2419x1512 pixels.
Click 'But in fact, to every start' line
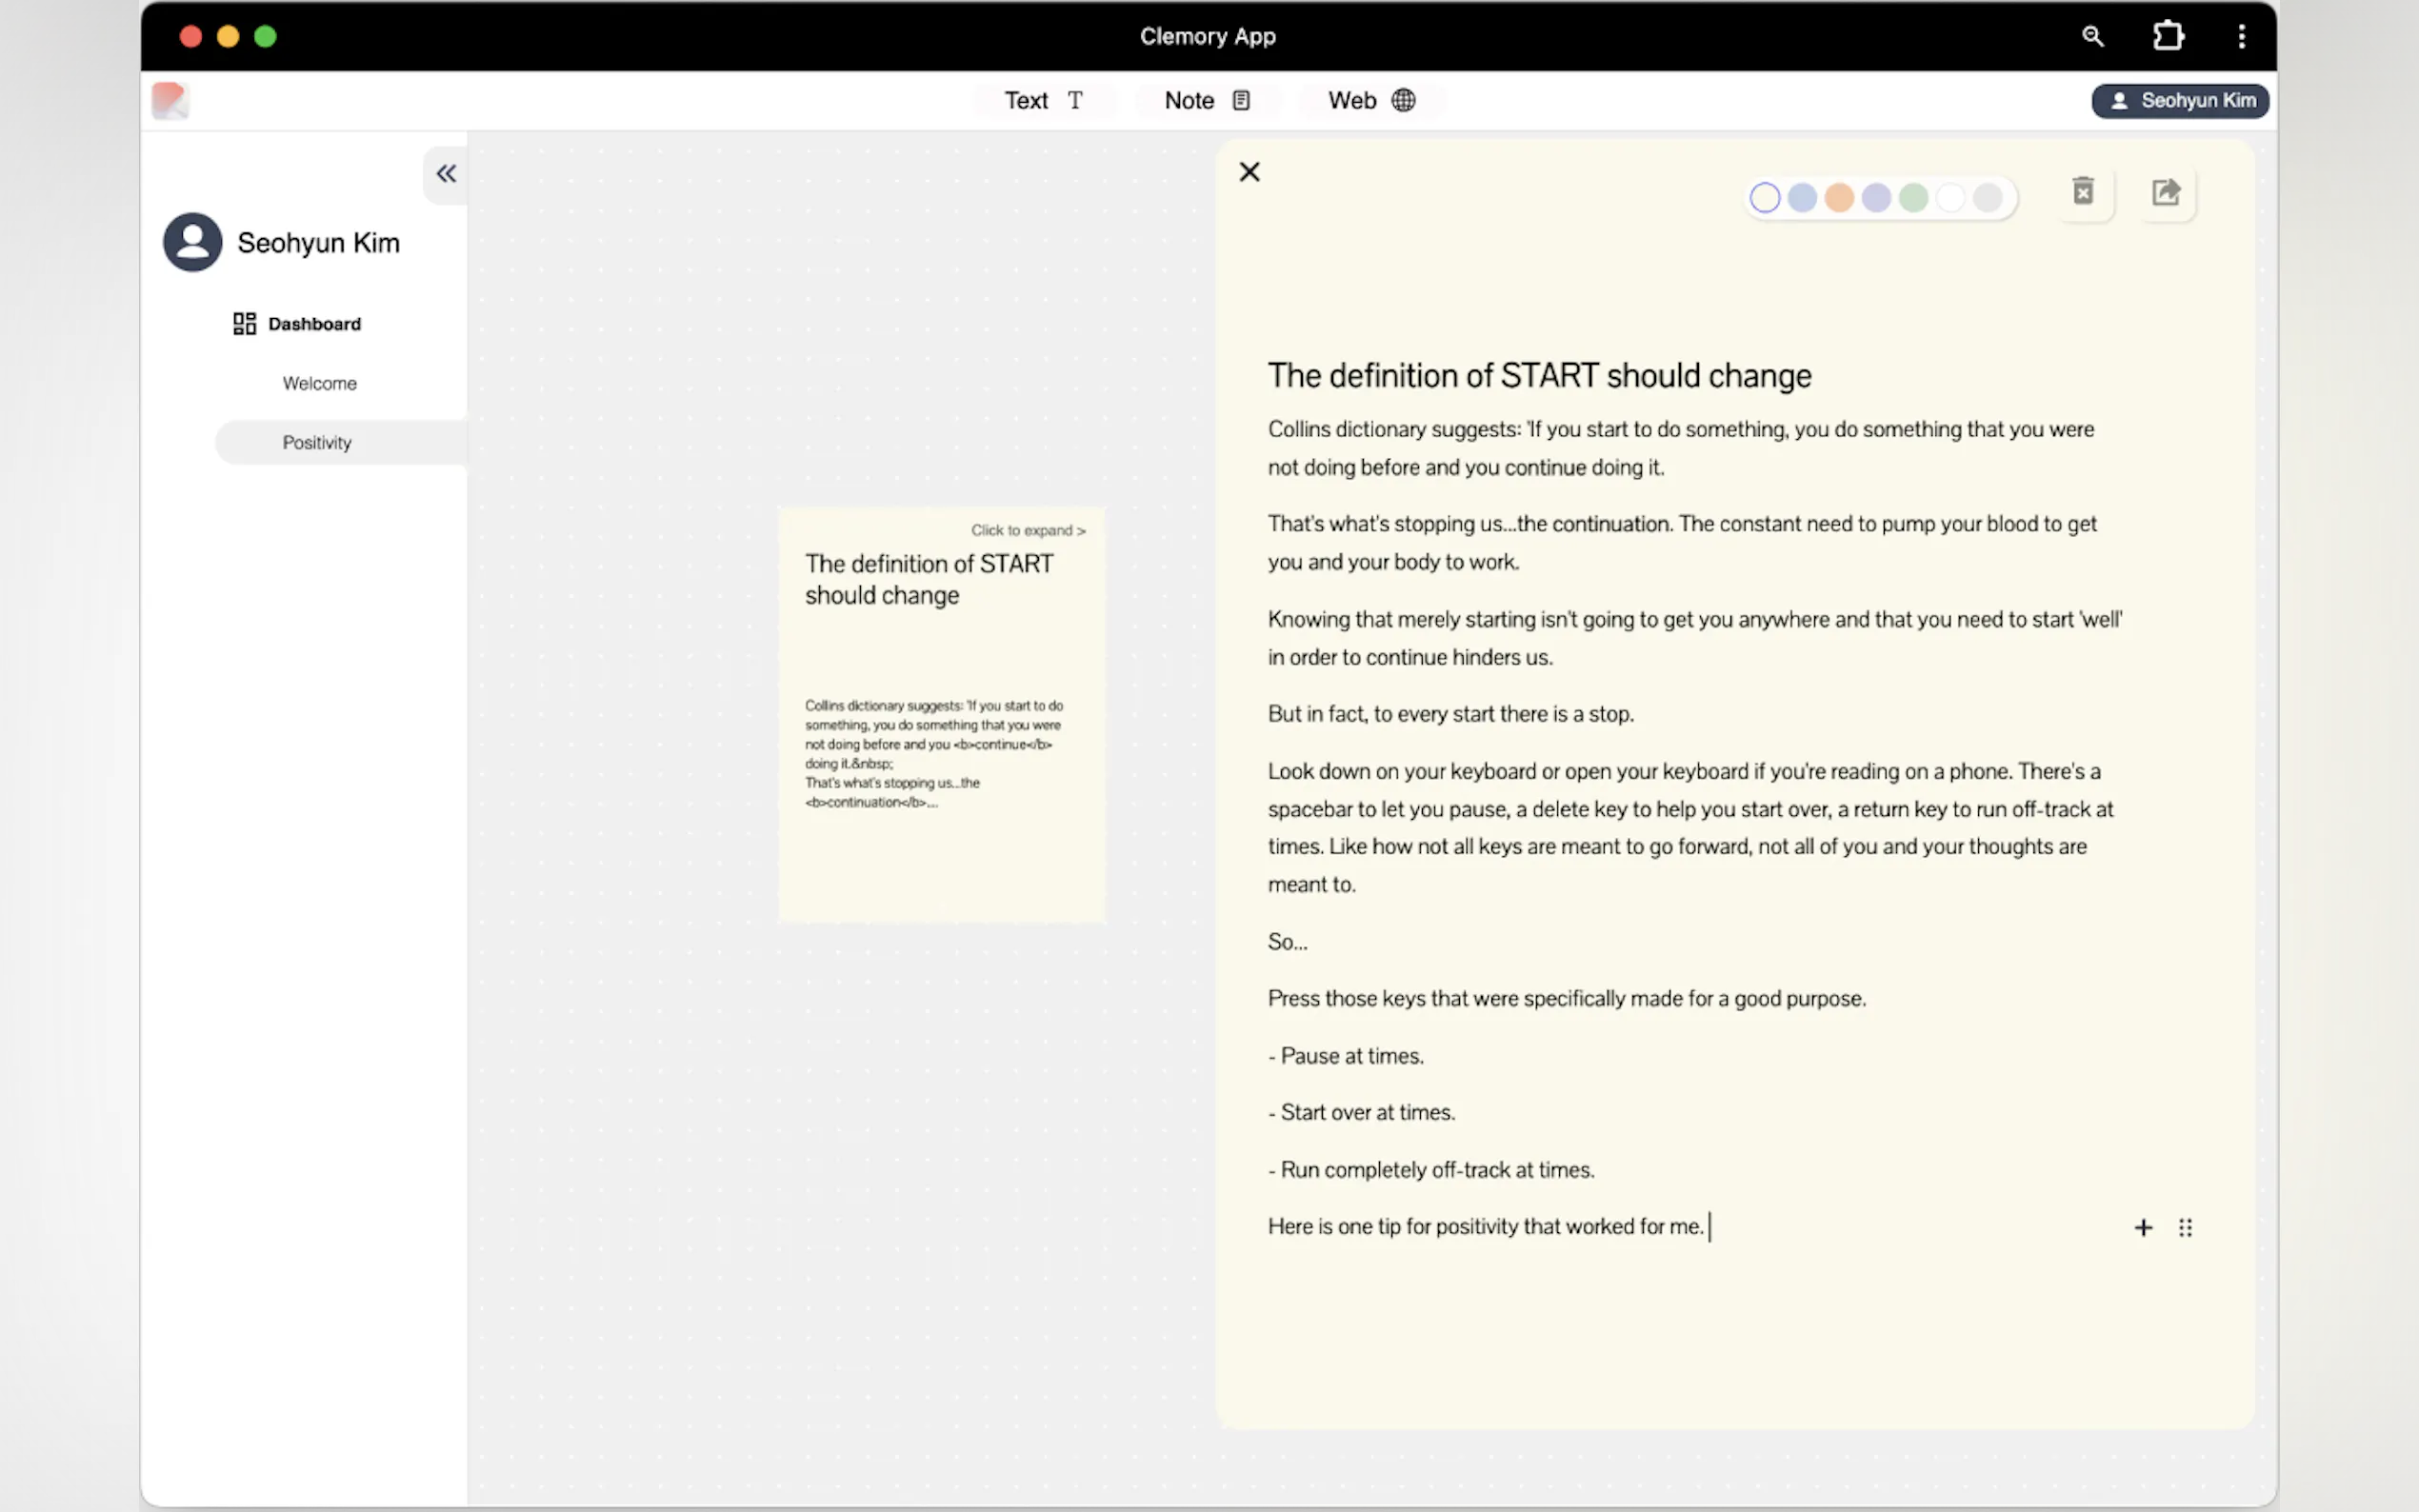pos(1450,714)
